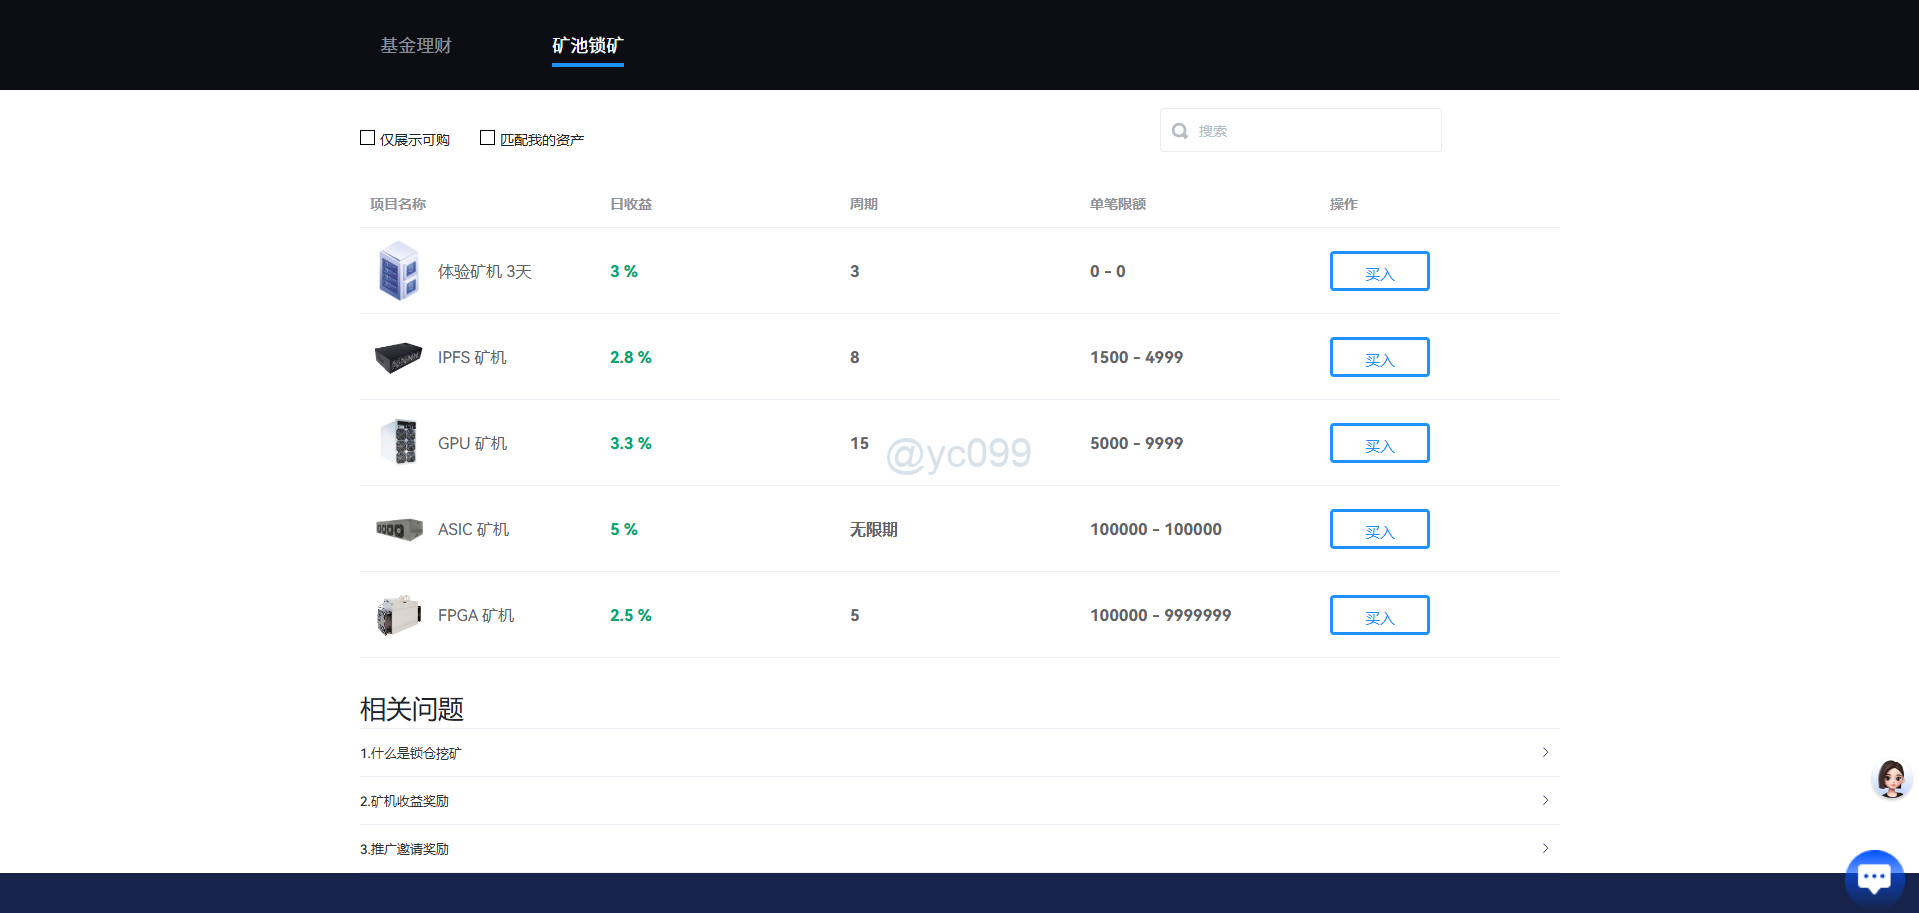
Task: Select the 矿池锁矿 tab
Action: 587,46
